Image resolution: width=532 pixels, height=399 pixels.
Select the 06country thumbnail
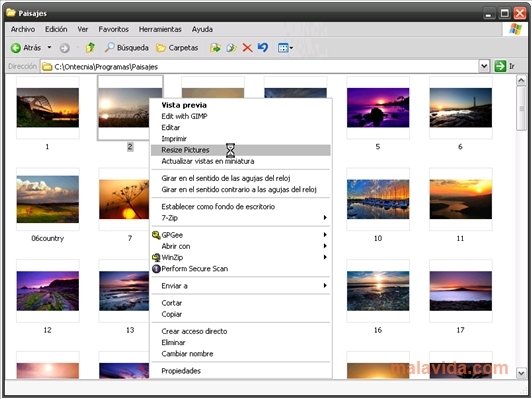pos(48,199)
